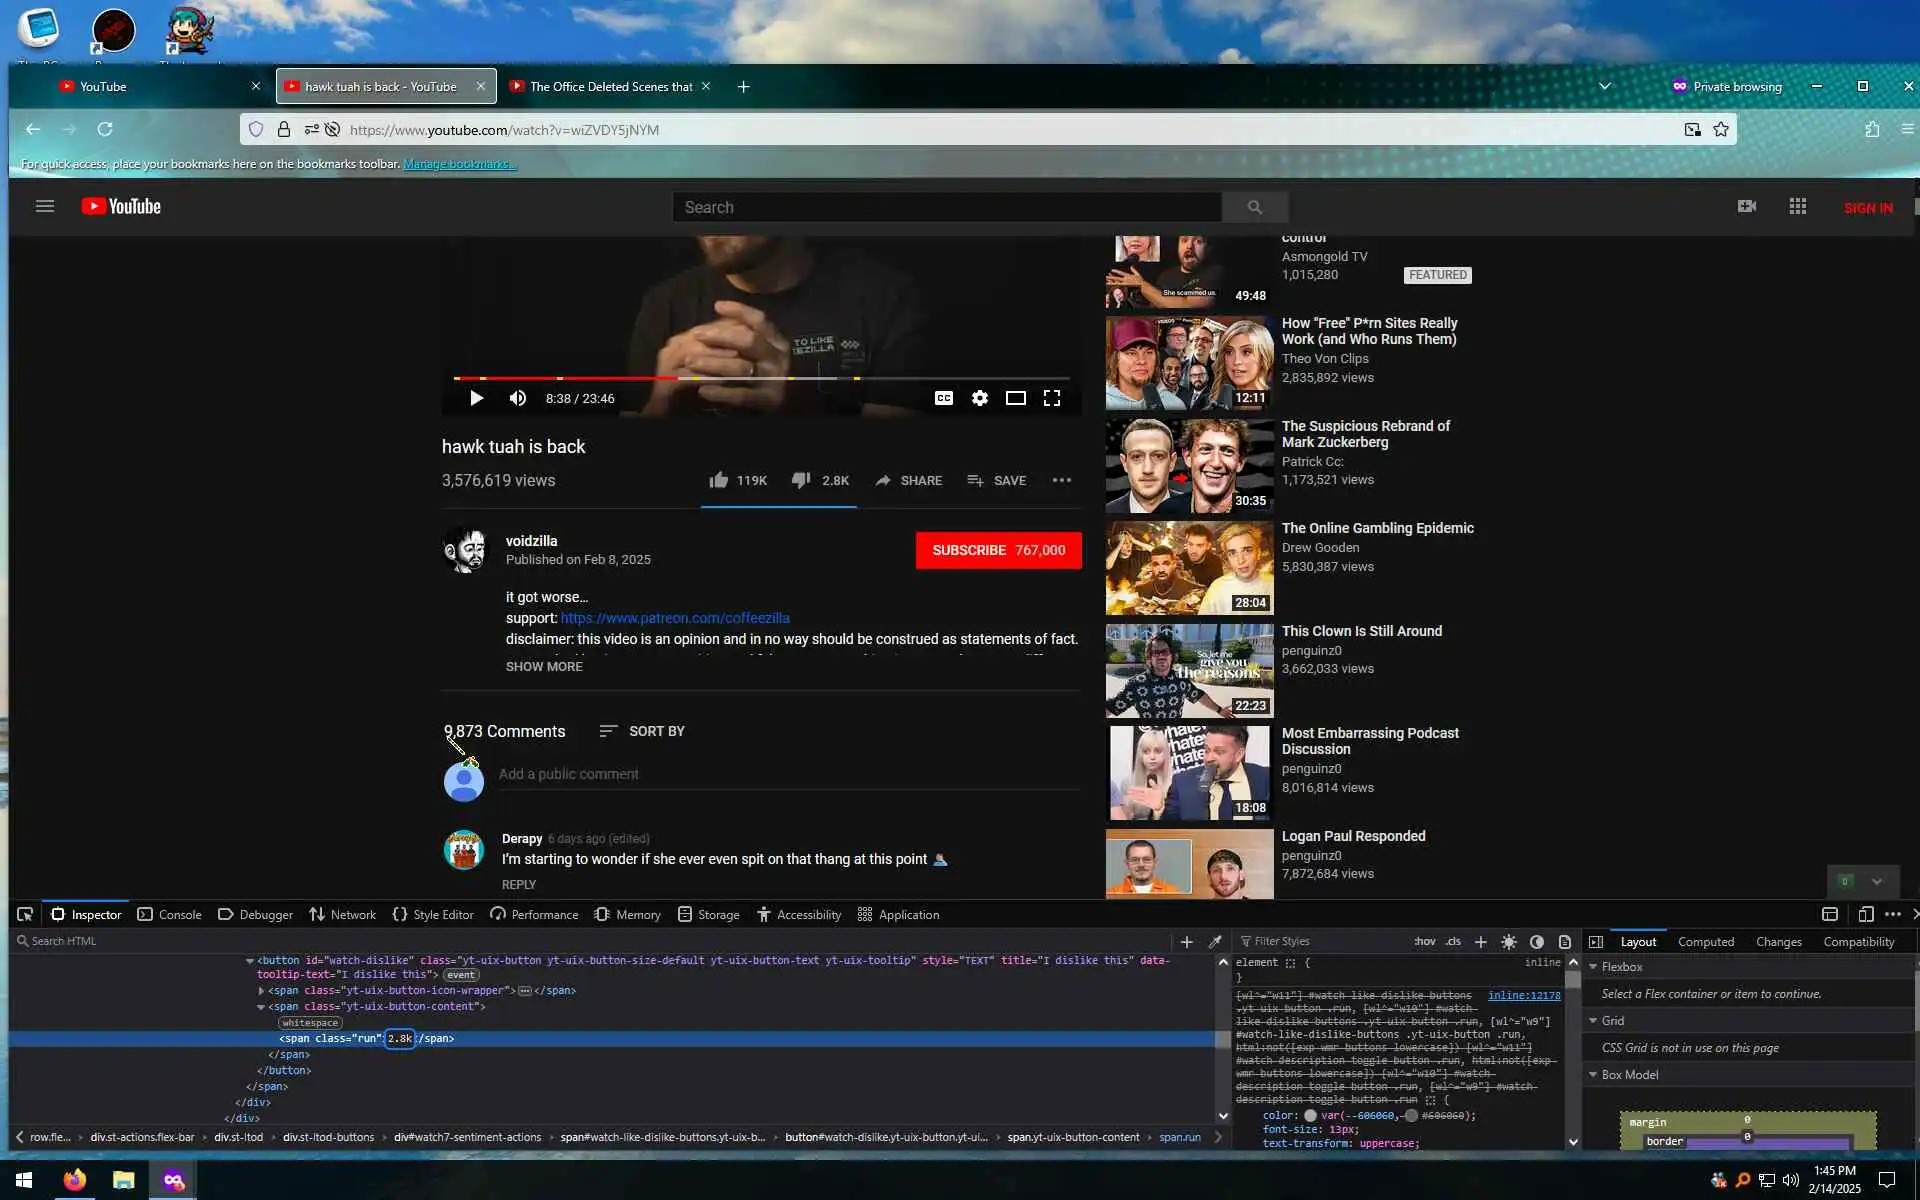Image resolution: width=1920 pixels, height=1200 pixels.
Task: Click SHOW MORE under the description
Action: pos(544,666)
